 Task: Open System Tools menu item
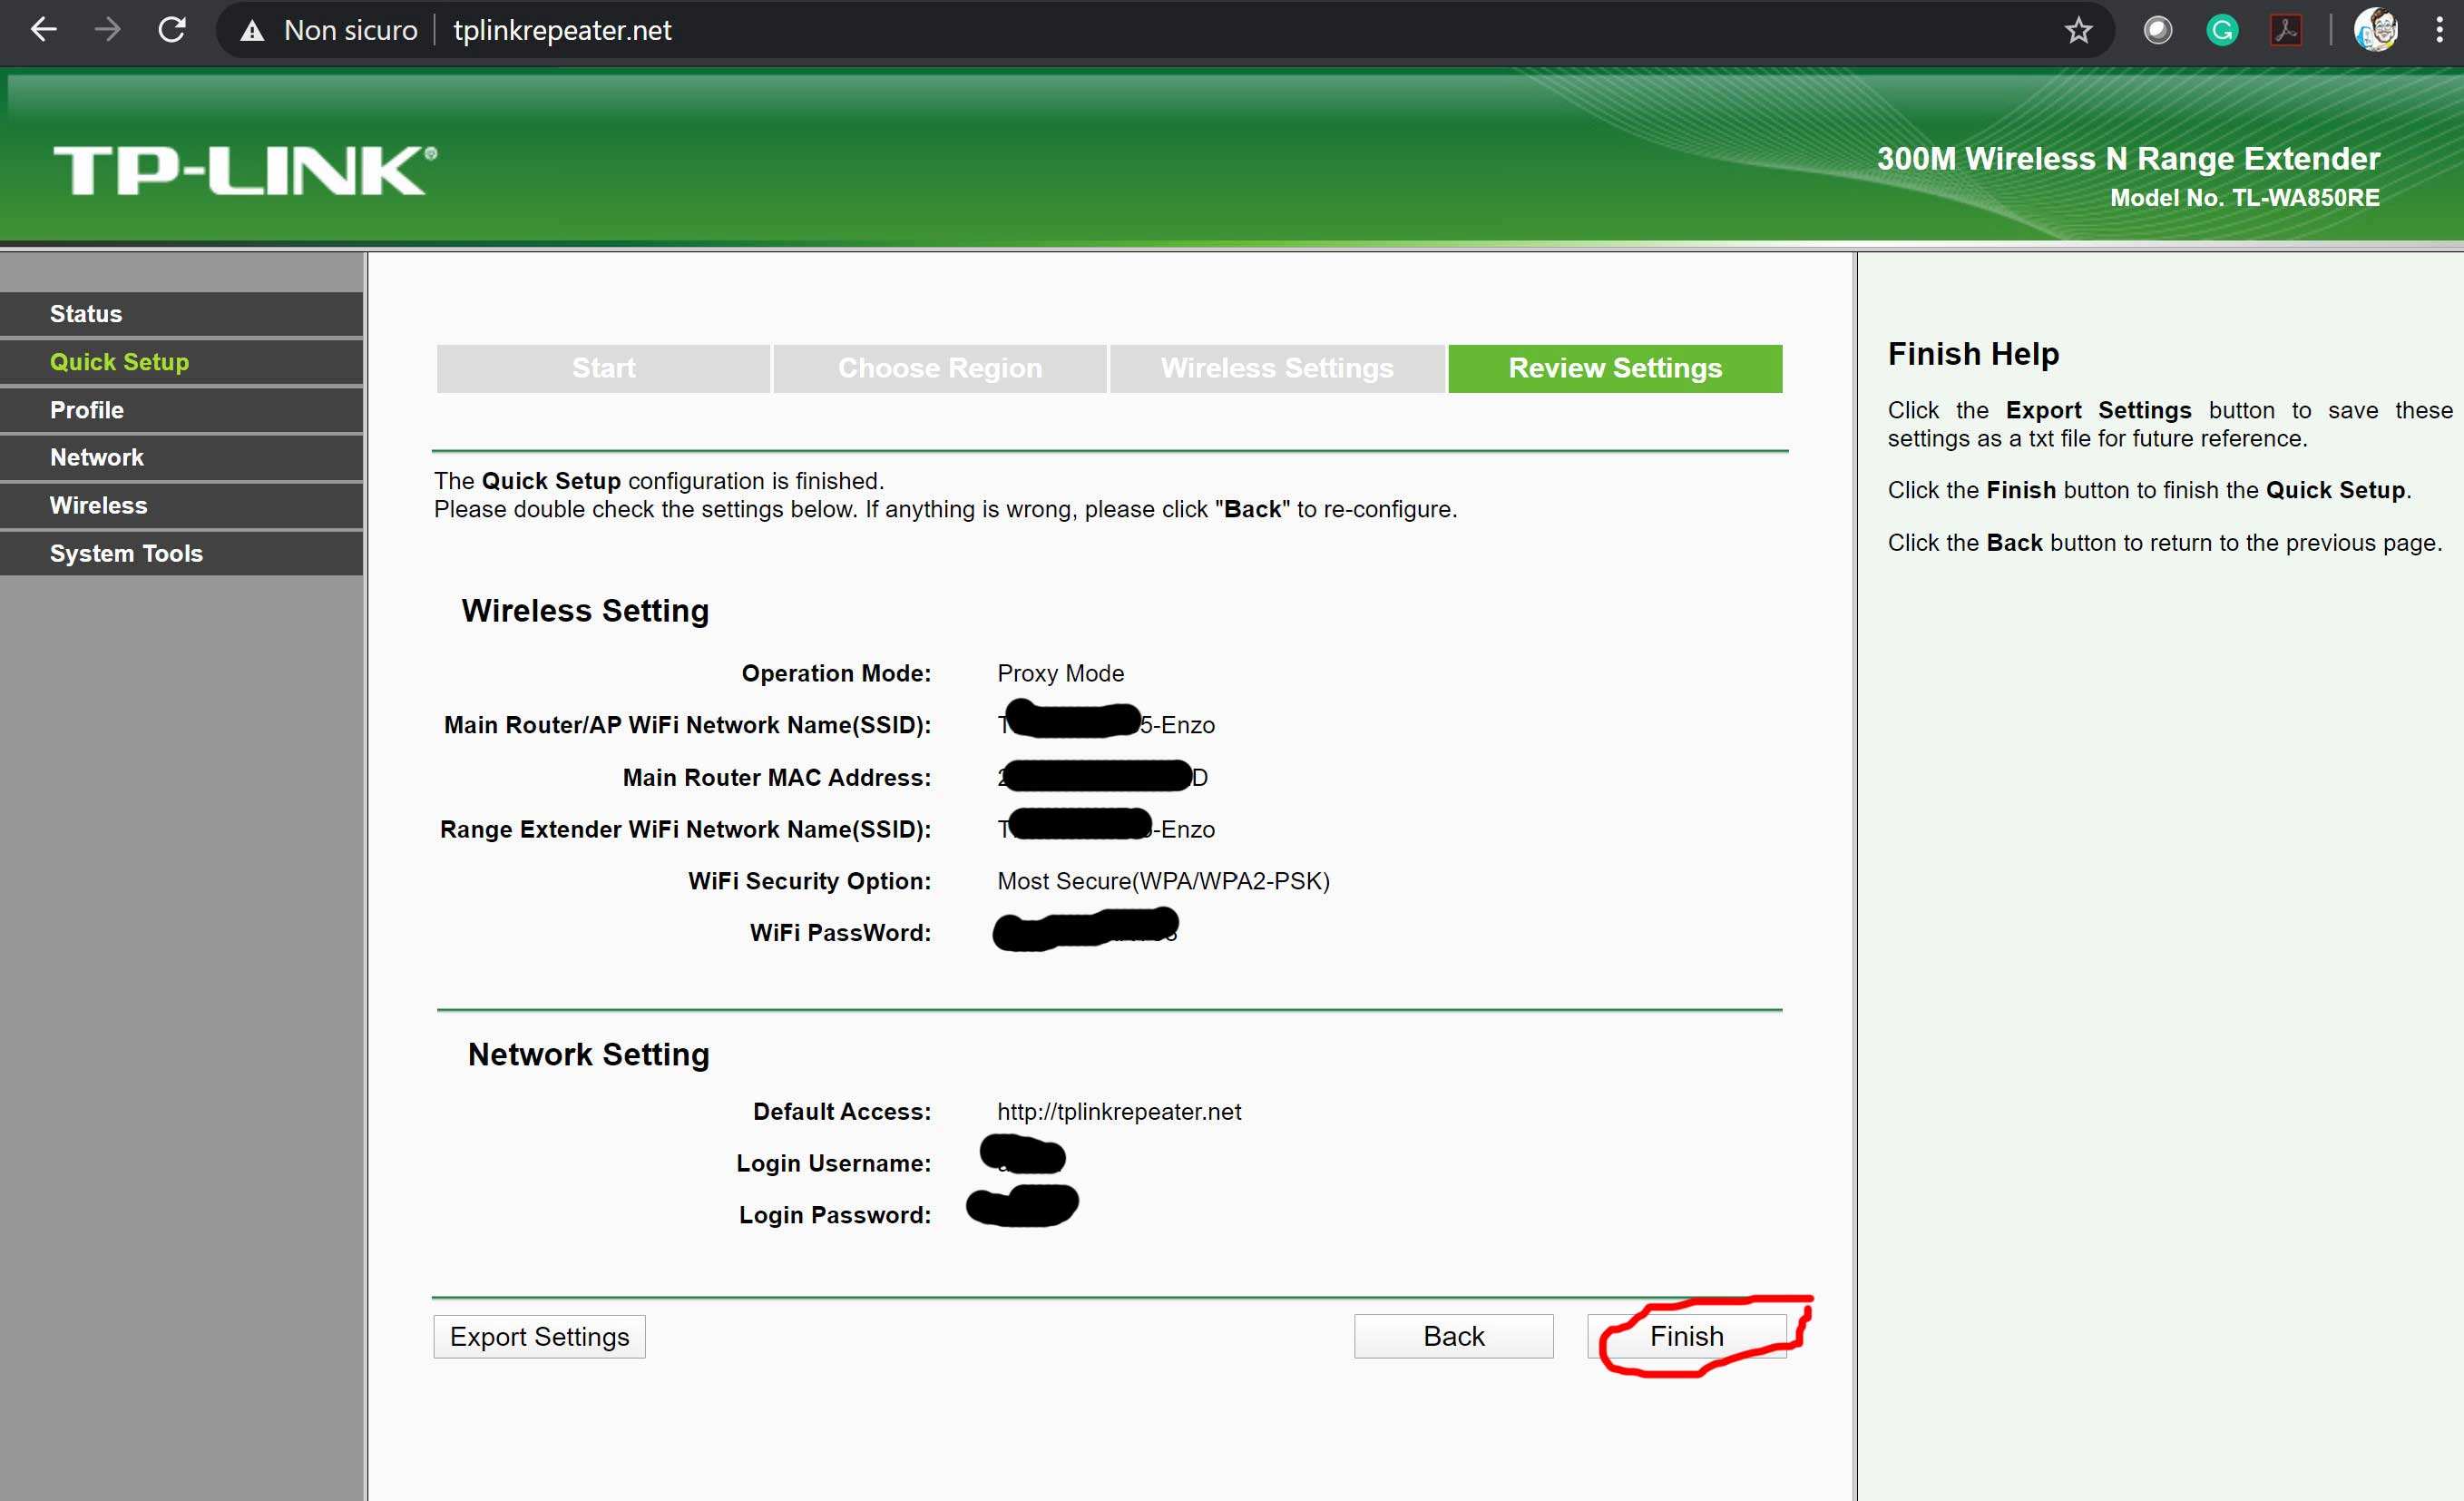126,553
